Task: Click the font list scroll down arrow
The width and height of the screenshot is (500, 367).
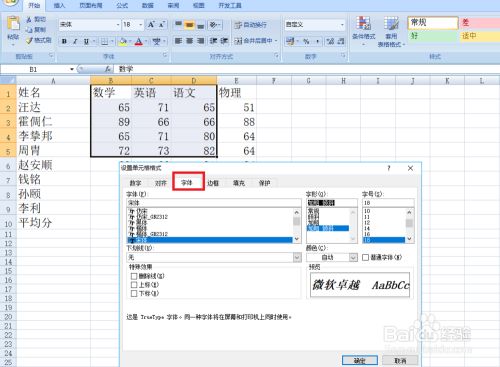Action: [x=297, y=240]
